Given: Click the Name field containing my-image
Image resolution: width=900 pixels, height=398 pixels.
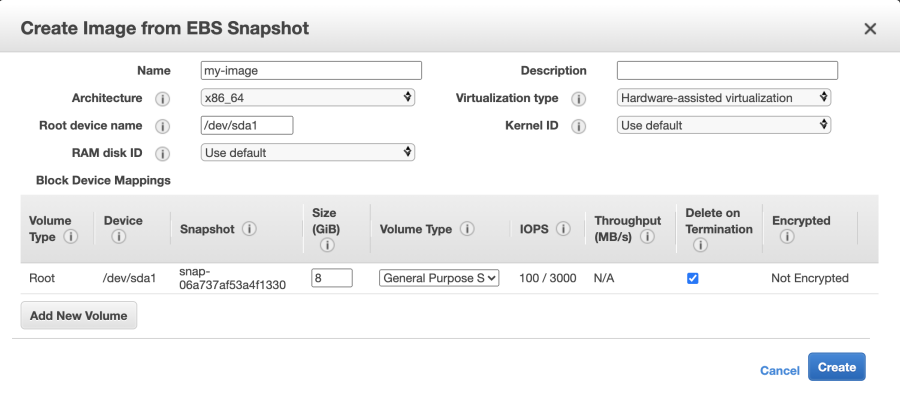Looking at the screenshot, I should tap(311, 70).
